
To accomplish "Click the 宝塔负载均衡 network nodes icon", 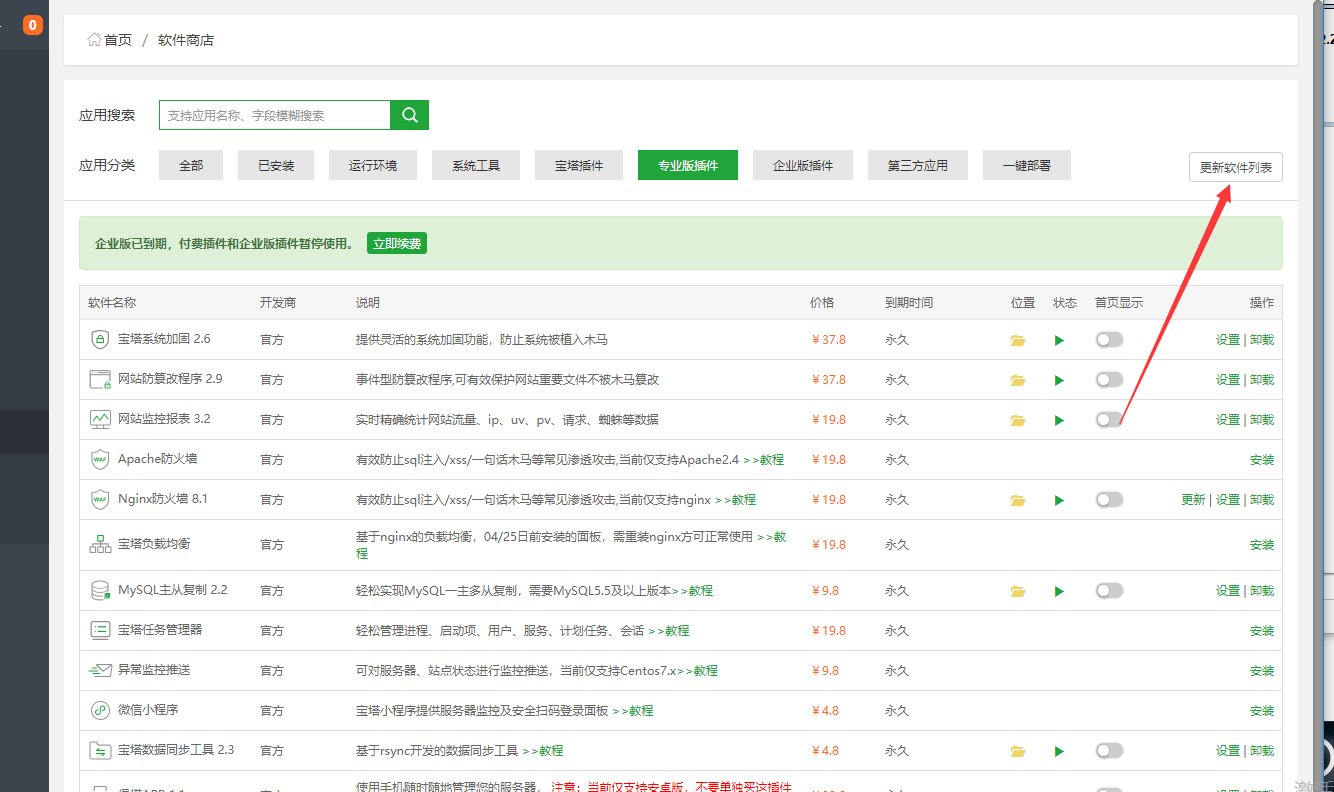I will 99,544.
